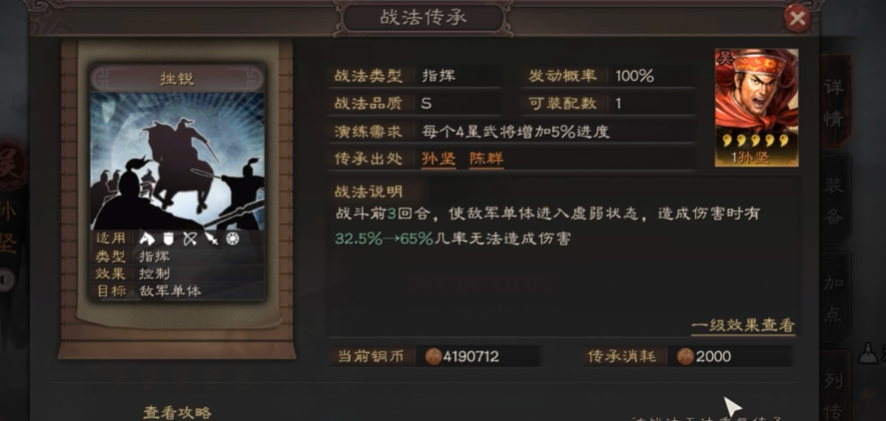Click the copper coin icon beside 4190712
Viewport: 886px width, 421px height.
point(433,357)
